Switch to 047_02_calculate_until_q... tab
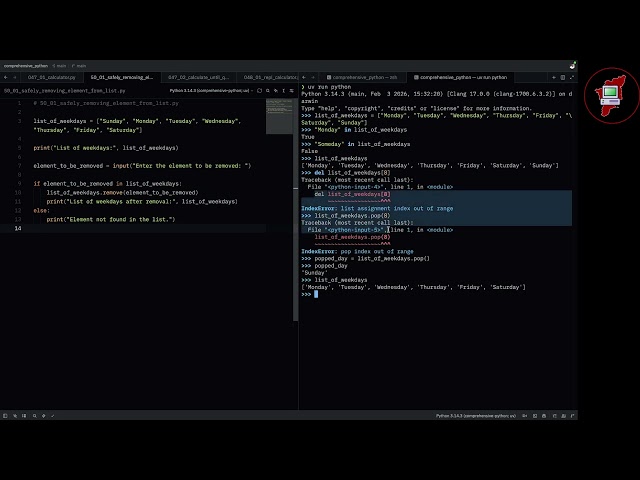The width and height of the screenshot is (640, 480). [199, 77]
